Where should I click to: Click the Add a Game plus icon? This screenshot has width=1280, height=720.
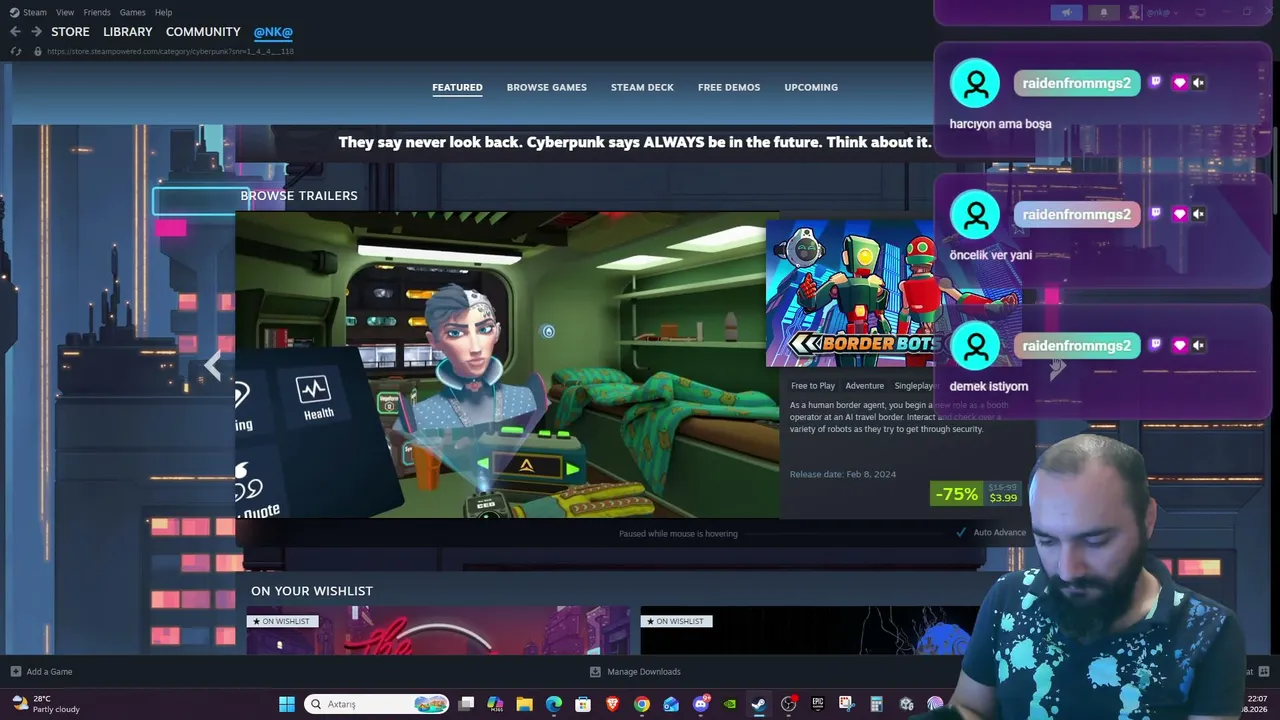pyautogui.click(x=15, y=672)
